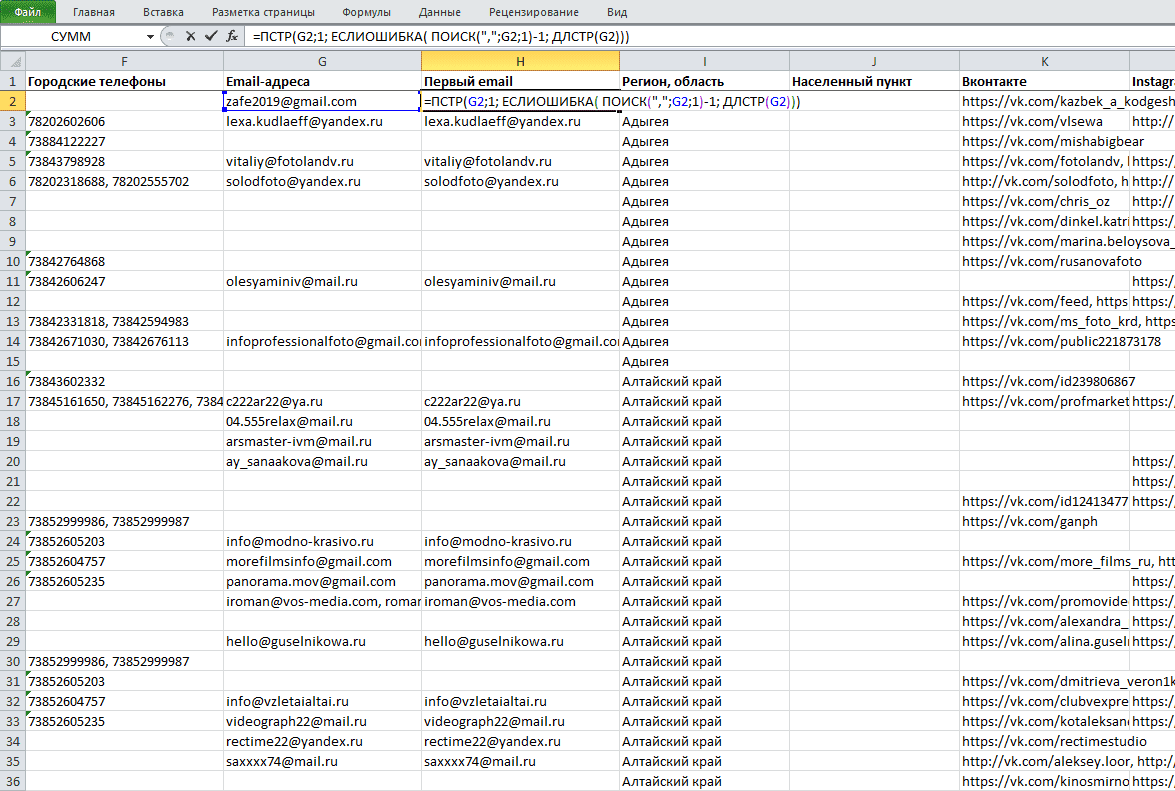Click link https://vk.com/ganph
Screen dimensions: 1175x791
pos(1030,521)
